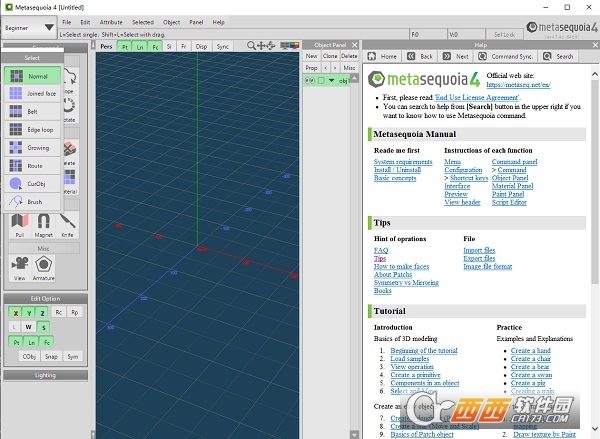Open the Beginner mode dropdown
Screen dimensions: 600x439
(29, 28)
